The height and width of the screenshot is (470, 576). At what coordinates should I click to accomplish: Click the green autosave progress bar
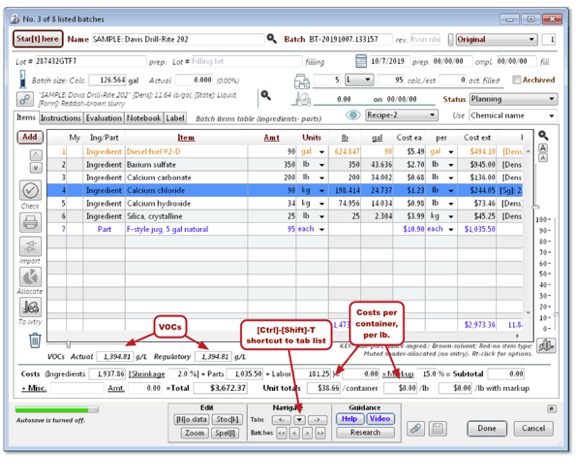pos(57,409)
